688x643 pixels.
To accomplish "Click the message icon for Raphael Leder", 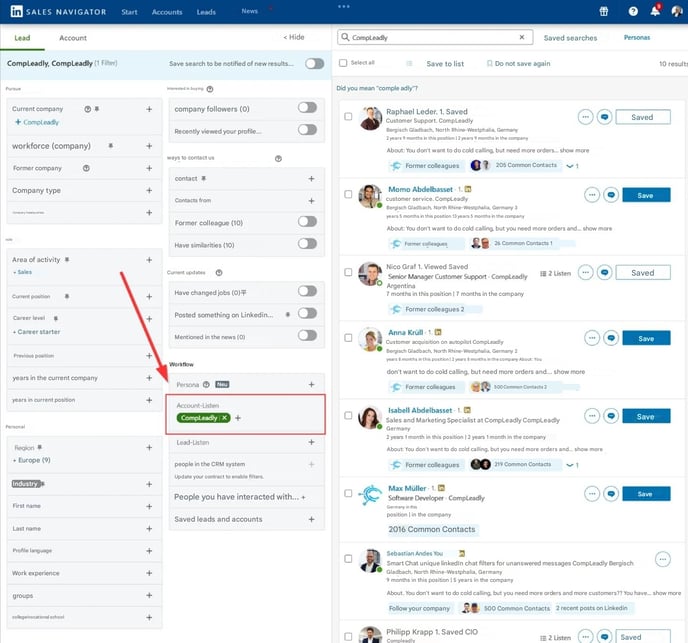I will click(x=605, y=117).
